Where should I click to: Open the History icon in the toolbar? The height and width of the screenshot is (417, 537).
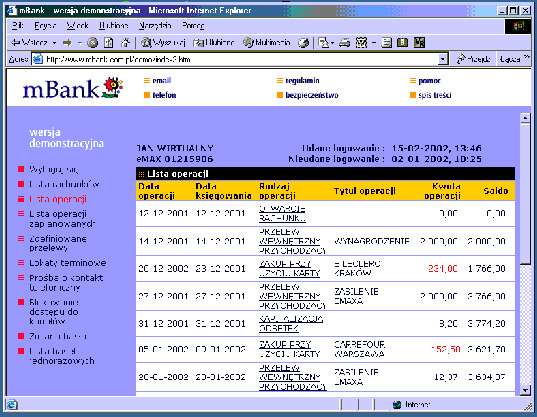pyautogui.click(x=303, y=43)
